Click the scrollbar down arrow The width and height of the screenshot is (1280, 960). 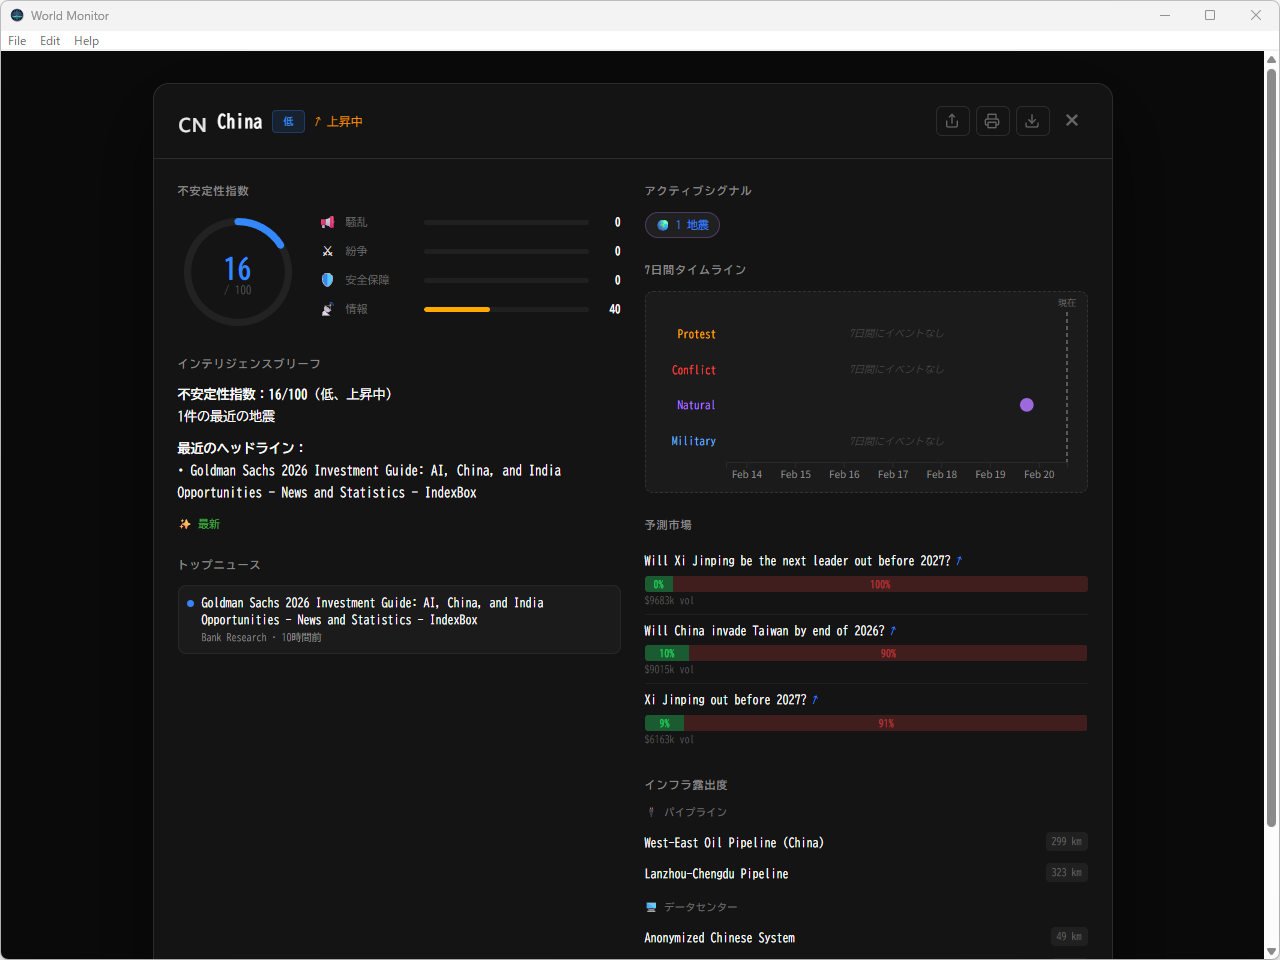click(x=1272, y=951)
